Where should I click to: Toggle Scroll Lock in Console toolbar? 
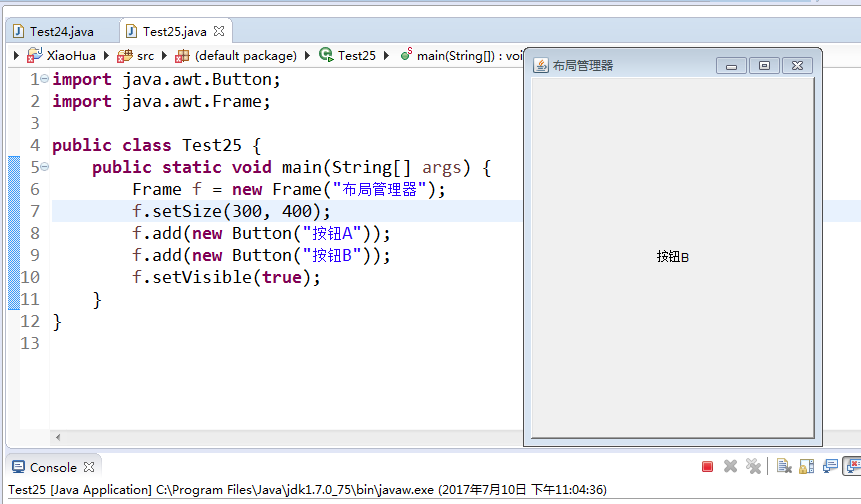(807, 467)
